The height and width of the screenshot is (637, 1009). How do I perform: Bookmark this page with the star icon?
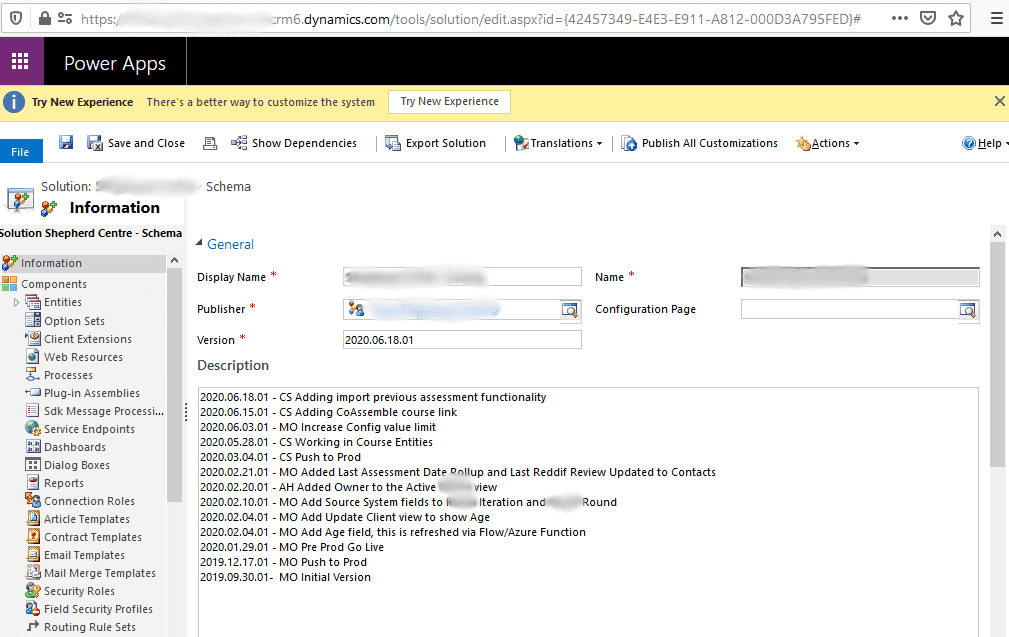[956, 18]
